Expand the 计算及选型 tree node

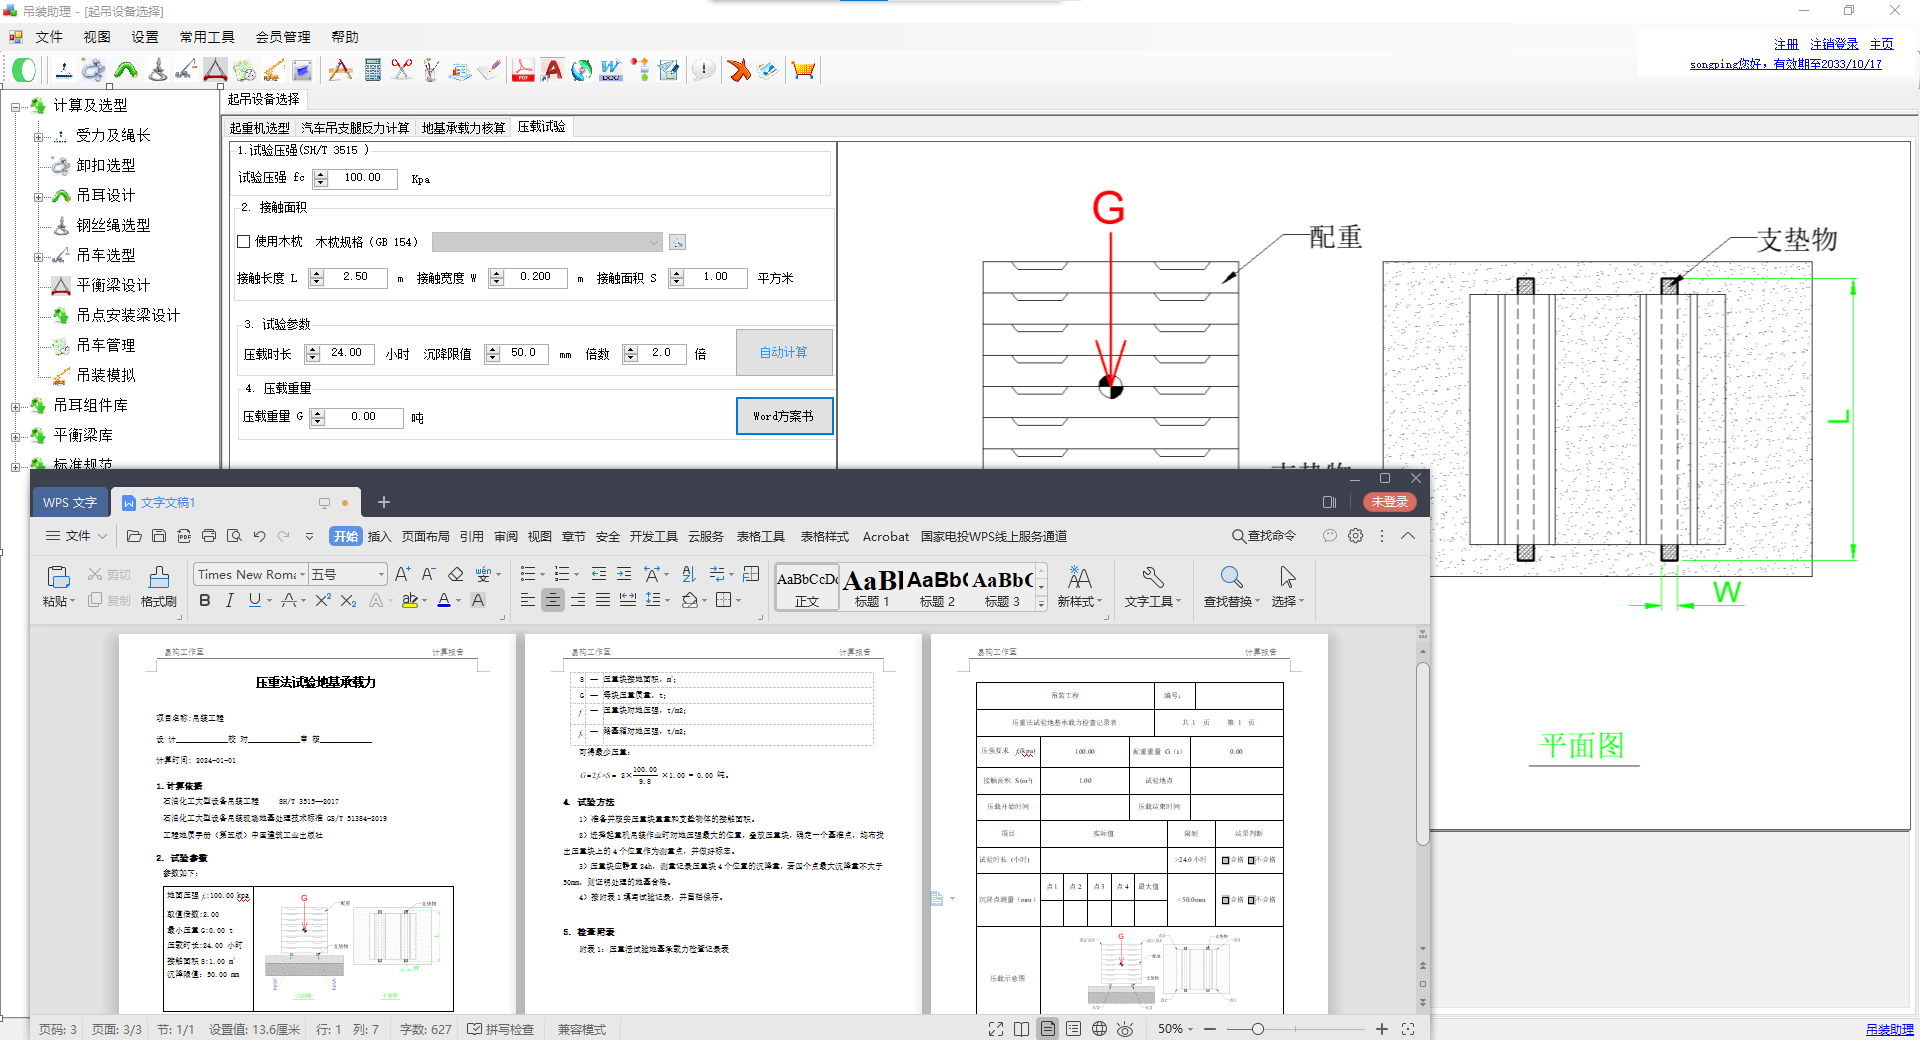15,106
